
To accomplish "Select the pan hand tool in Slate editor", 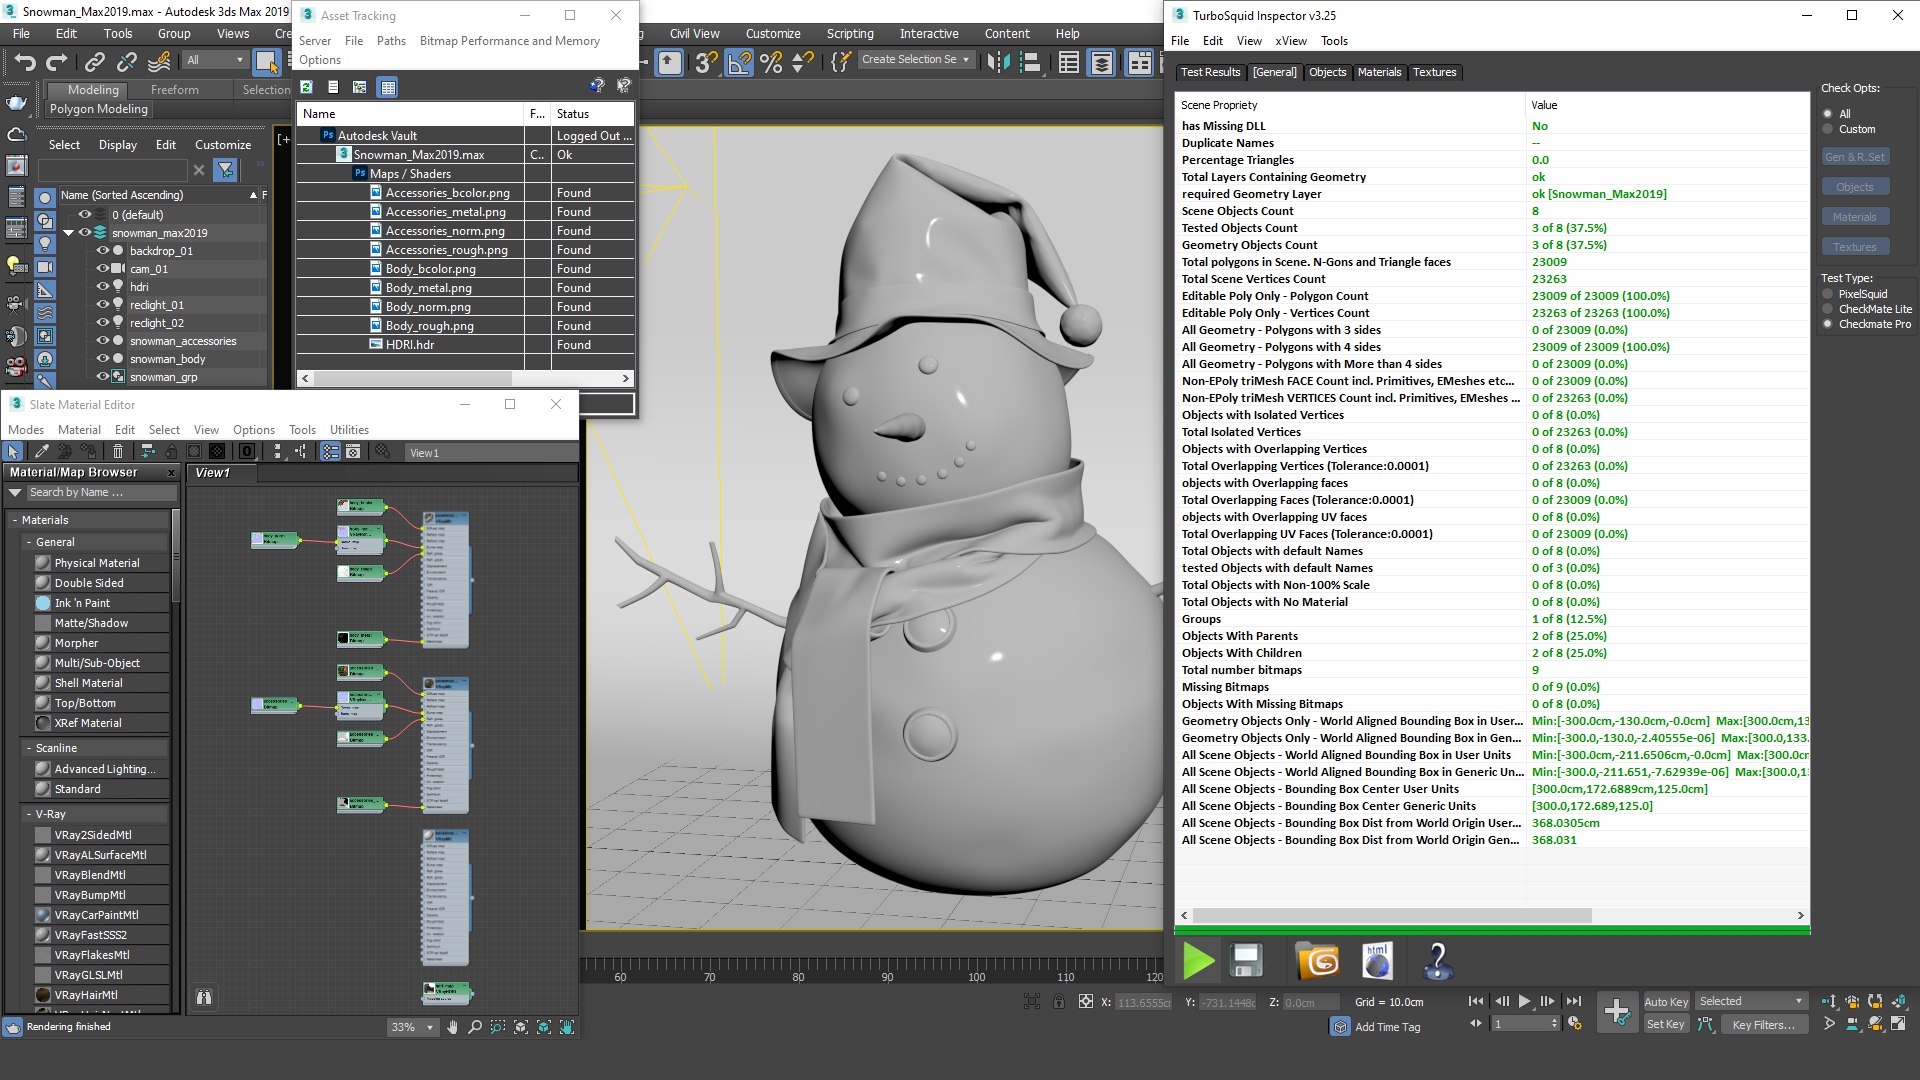I will pyautogui.click(x=452, y=1027).
